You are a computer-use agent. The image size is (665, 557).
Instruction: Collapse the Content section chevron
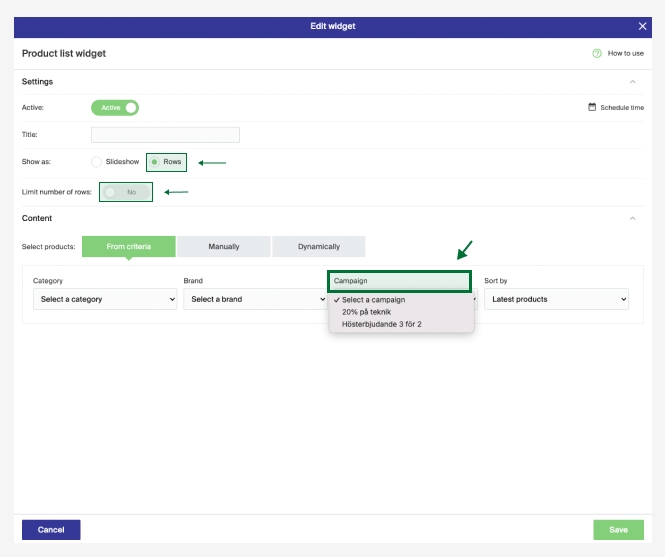pyautogui.click(x=632, y=218)
